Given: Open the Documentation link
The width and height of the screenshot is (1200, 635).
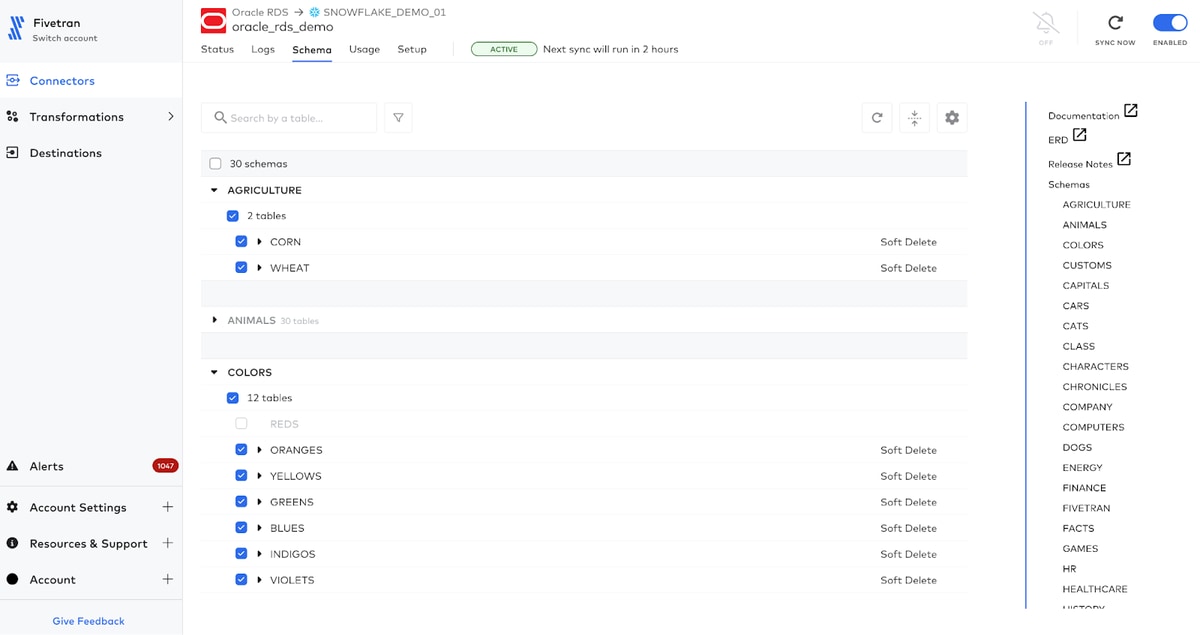Looking at the screenshot, I should point(1084,116).
